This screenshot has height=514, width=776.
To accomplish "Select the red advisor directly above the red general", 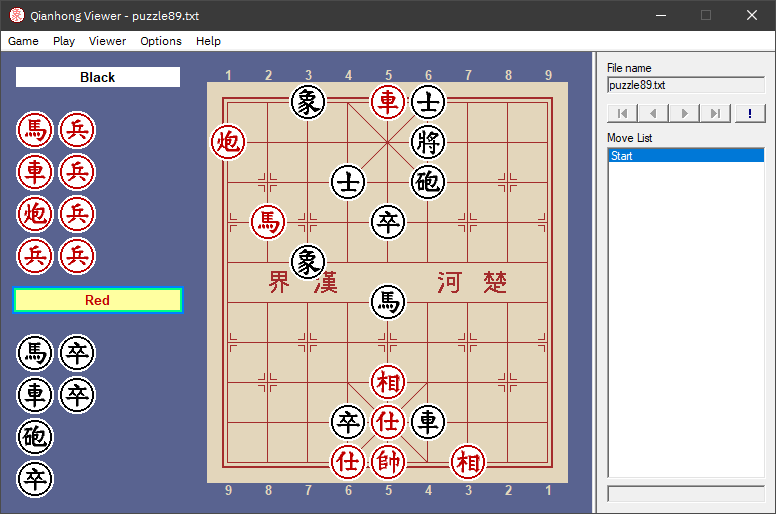I will (388, 422).
